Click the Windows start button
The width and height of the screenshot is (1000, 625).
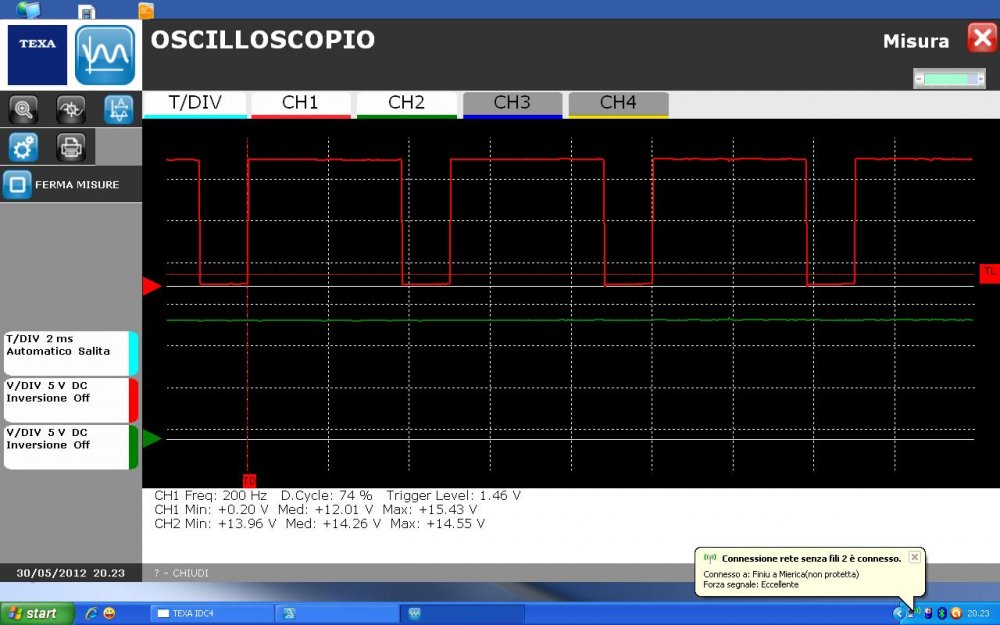pyautogui.click(x=37, y=613)
